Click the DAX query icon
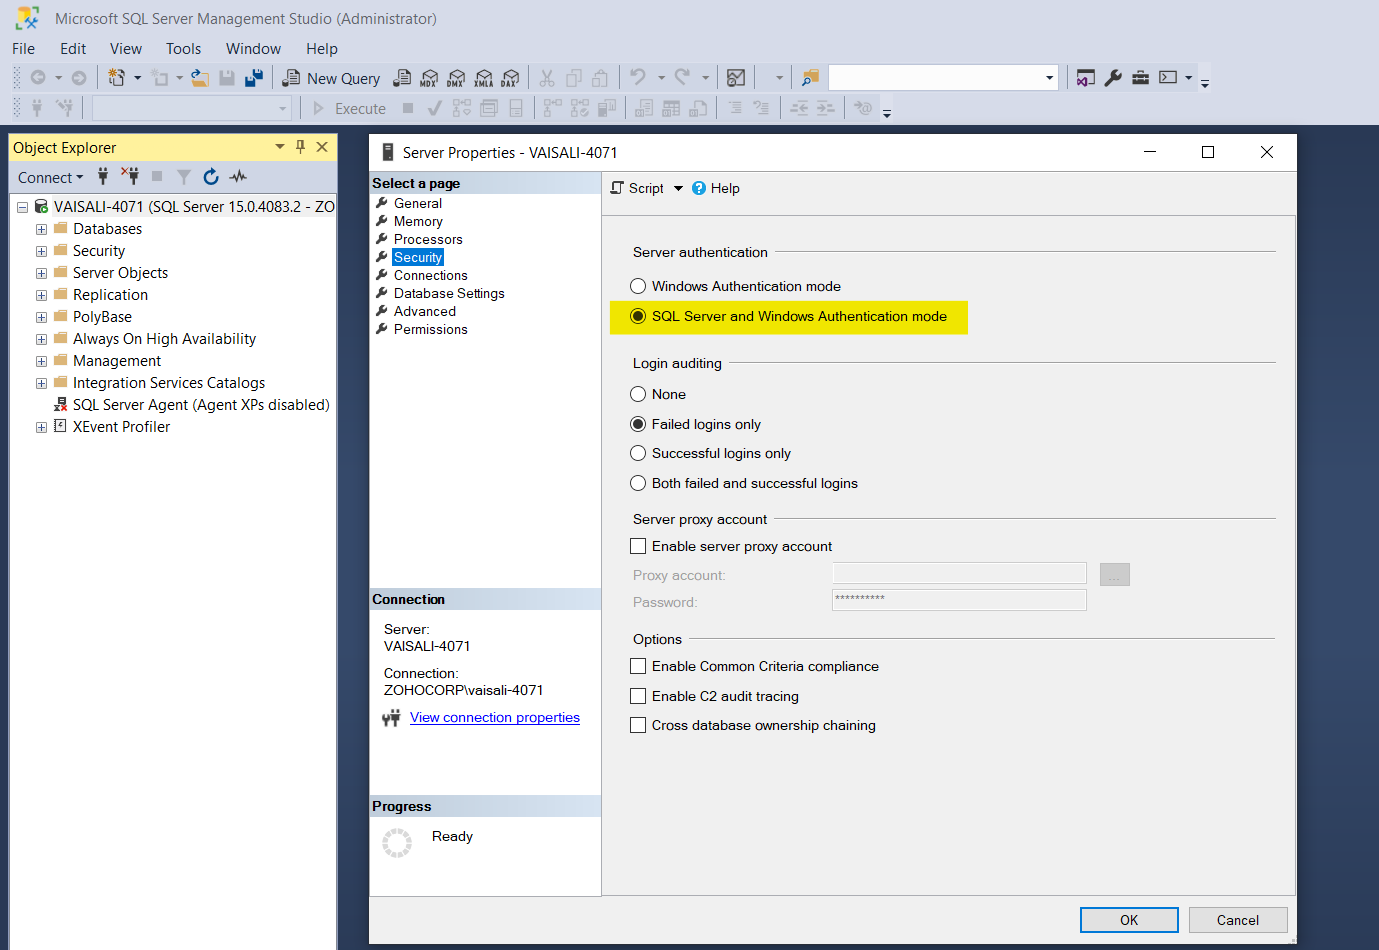The height and width of the screenshot is (950, 1379). (x=510, y=78)
